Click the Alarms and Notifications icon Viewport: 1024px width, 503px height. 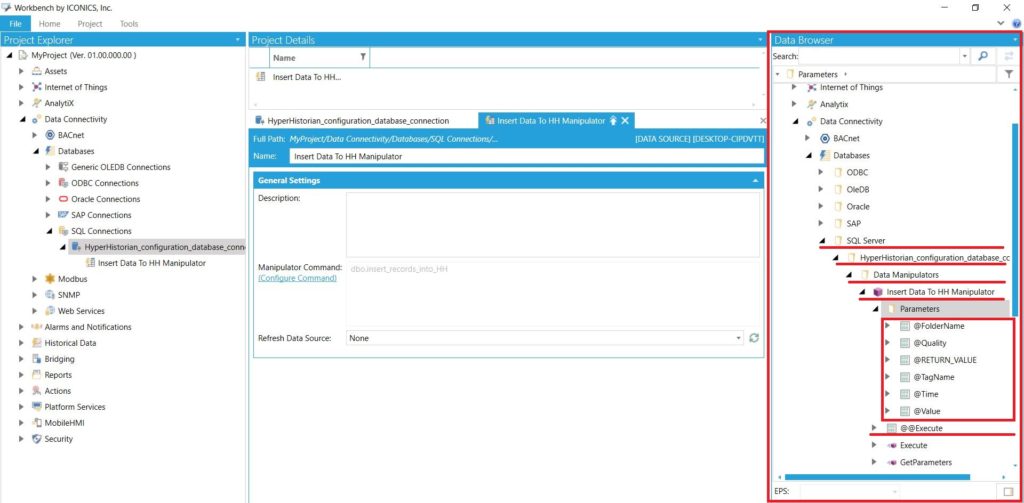(x=37, y=327)
